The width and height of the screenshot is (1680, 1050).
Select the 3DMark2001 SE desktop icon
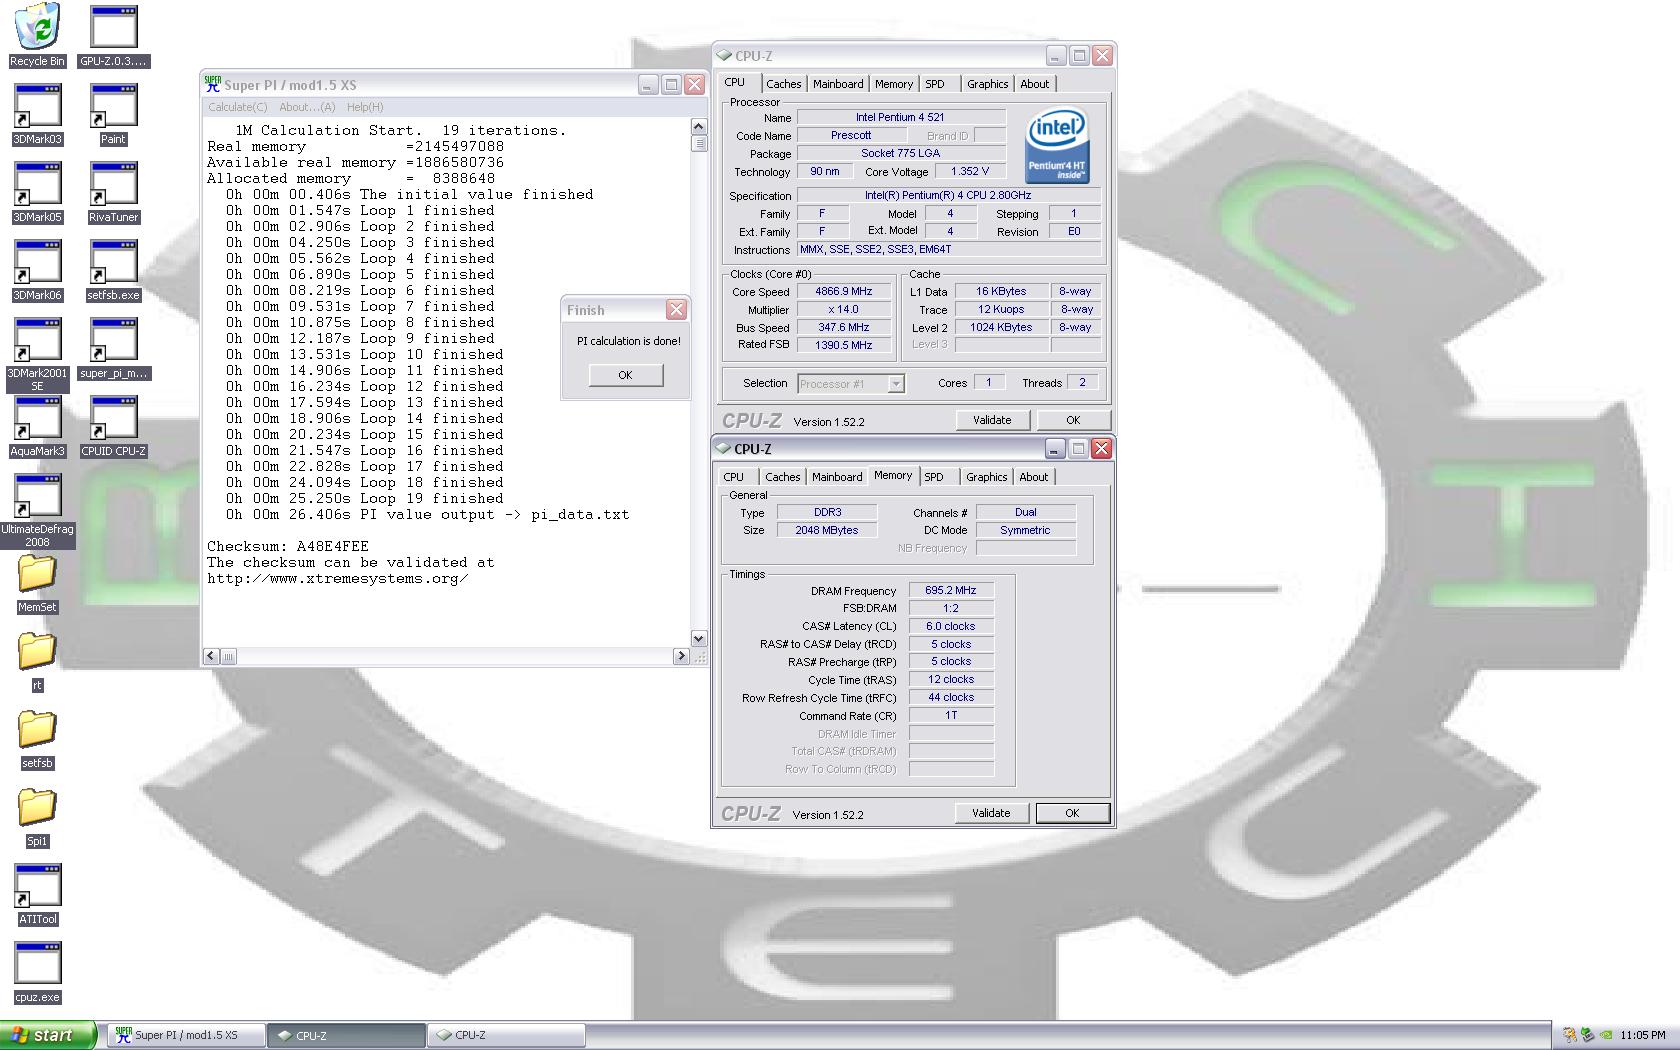pyautogui.click(x=37, y=354)
